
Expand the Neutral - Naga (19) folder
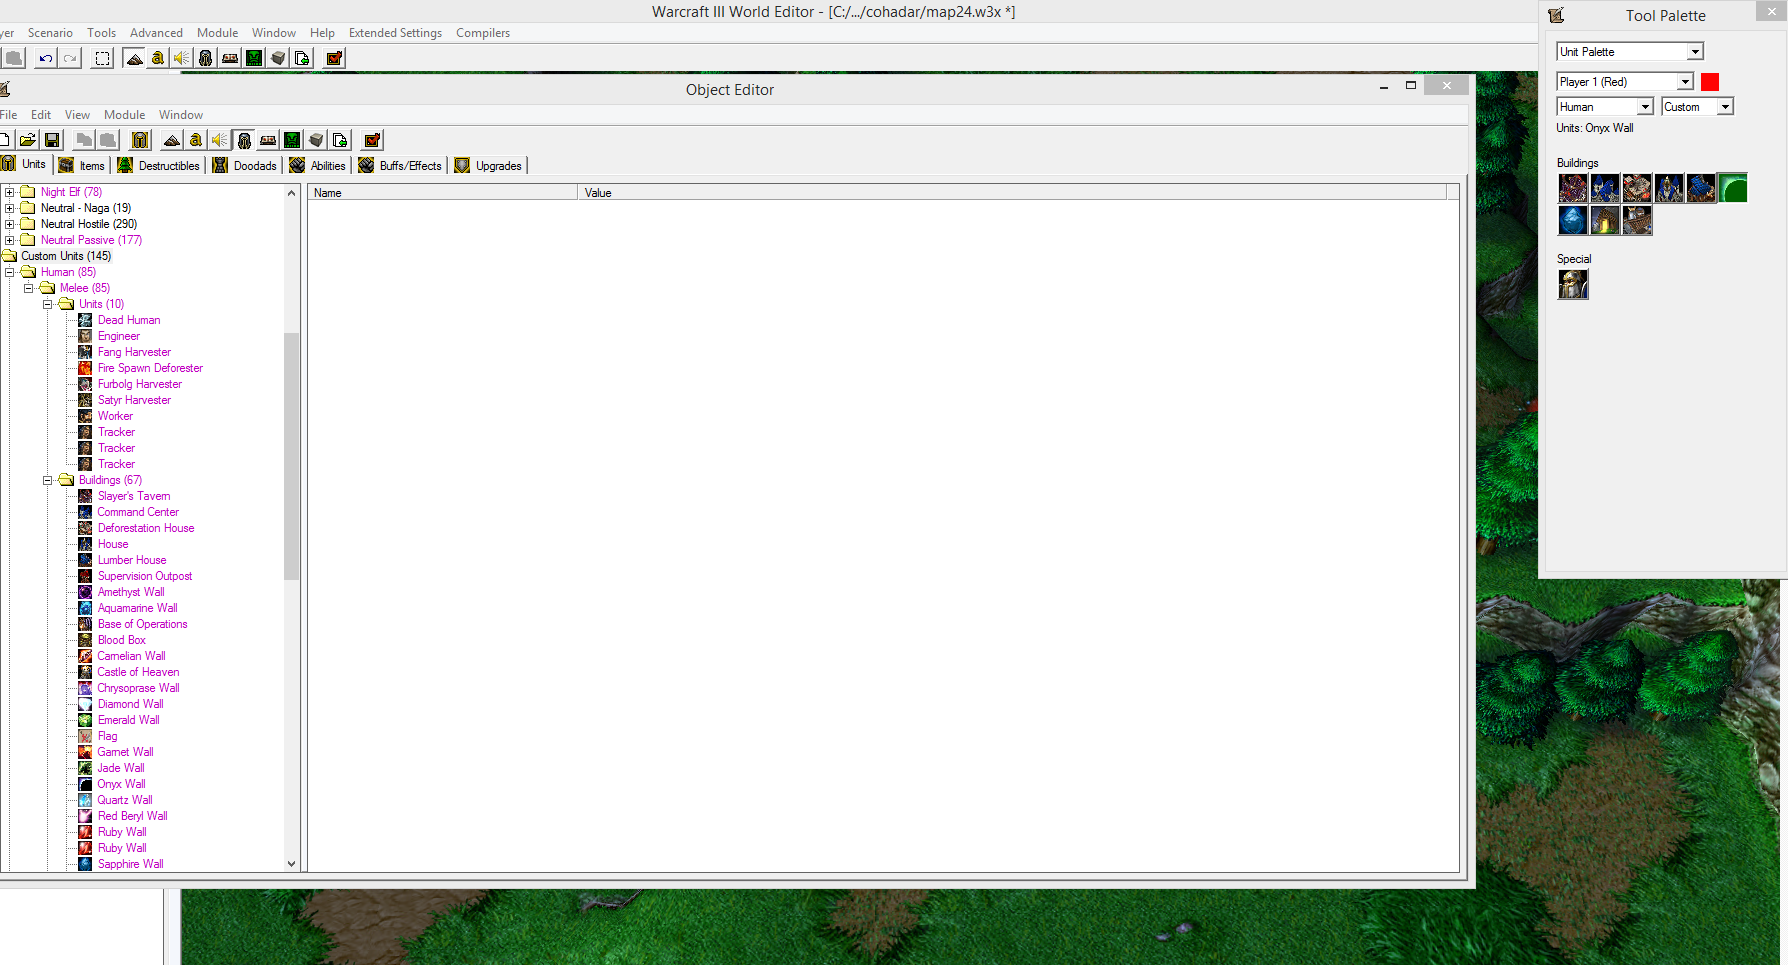[10, 208]
